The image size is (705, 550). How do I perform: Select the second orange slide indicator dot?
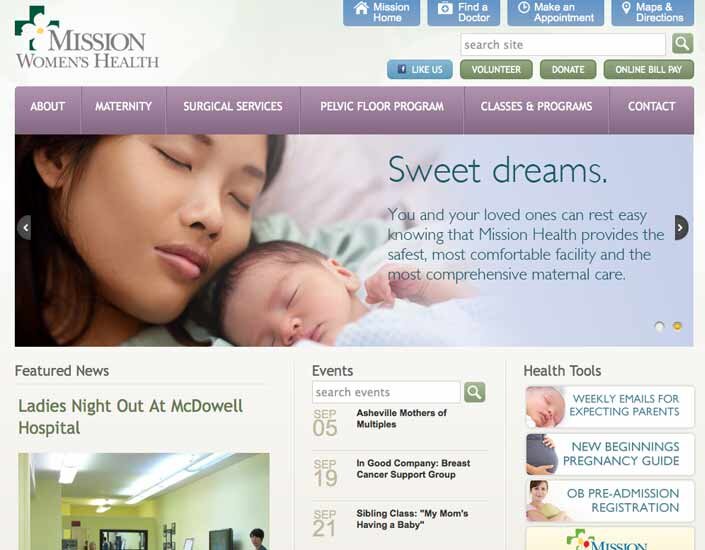(677, 326)
